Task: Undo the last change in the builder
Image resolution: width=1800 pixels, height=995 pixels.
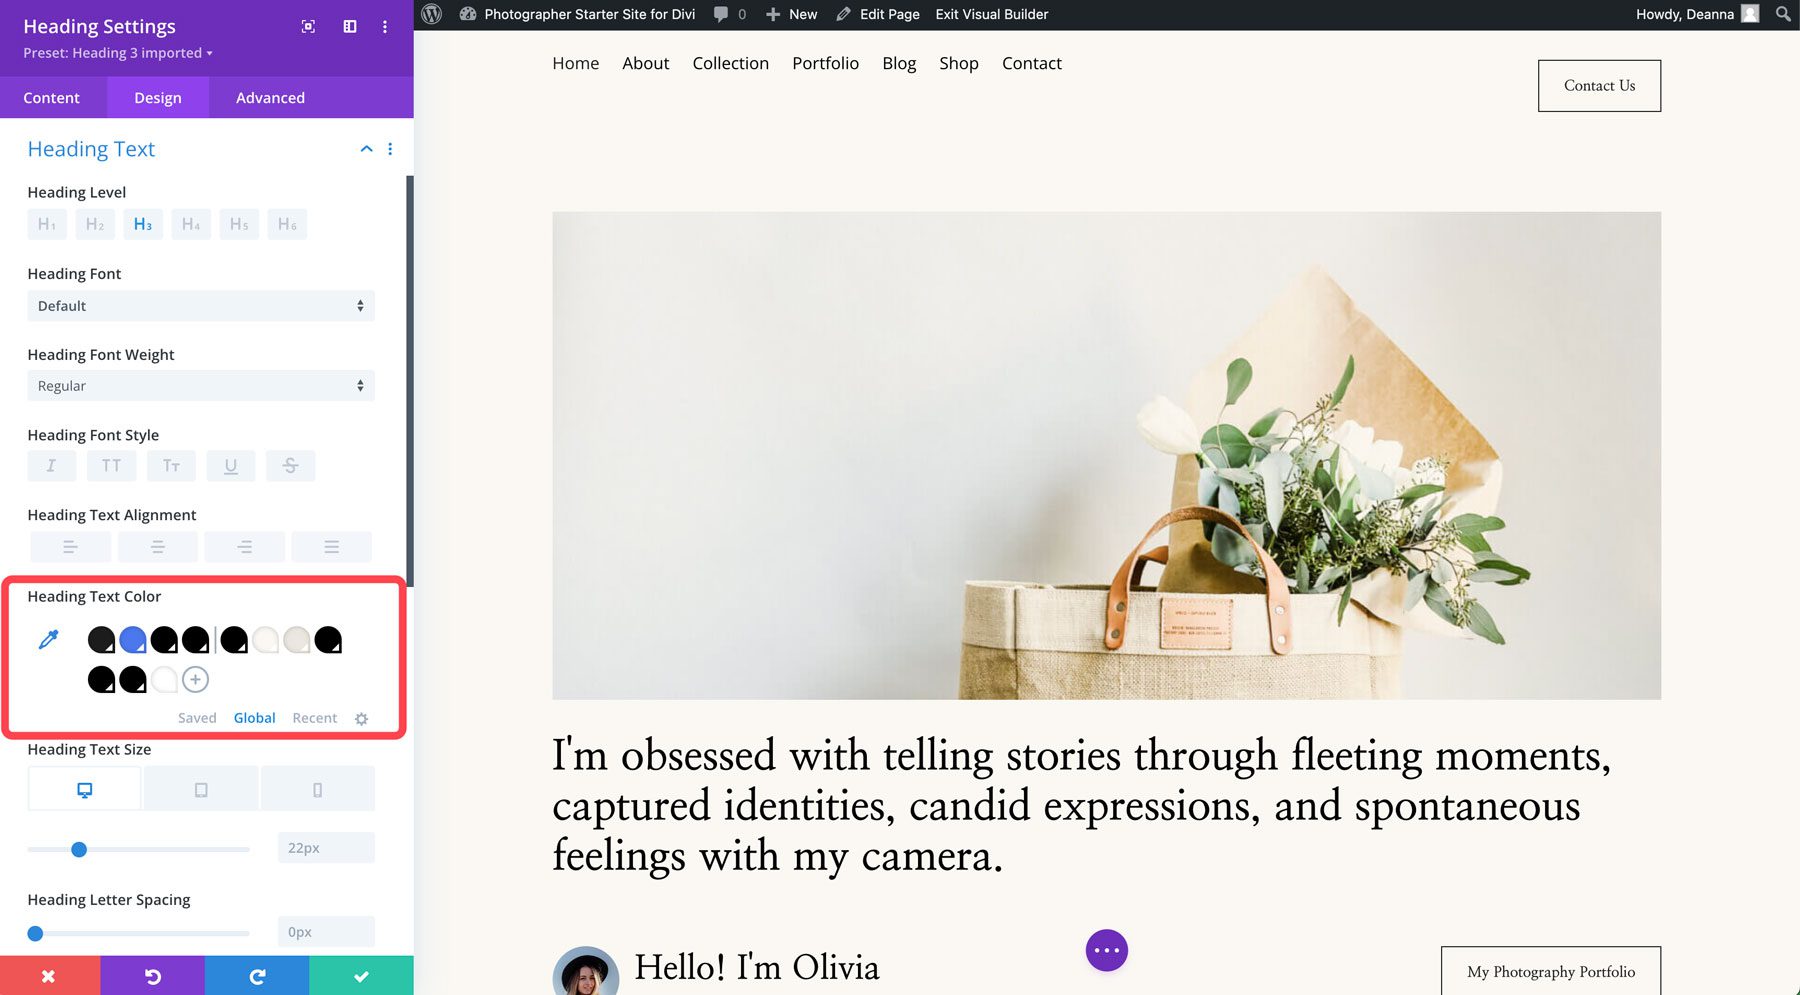Action: [153, 975]
